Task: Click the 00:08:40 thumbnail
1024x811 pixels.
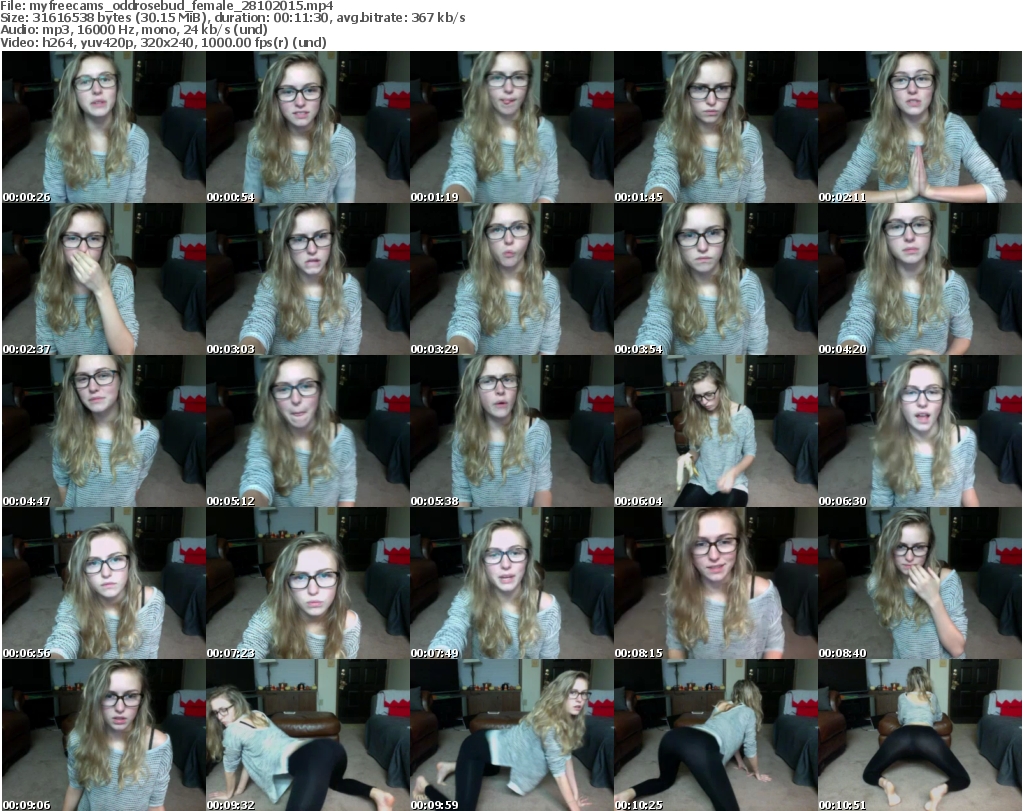Action: click(920, 584)
